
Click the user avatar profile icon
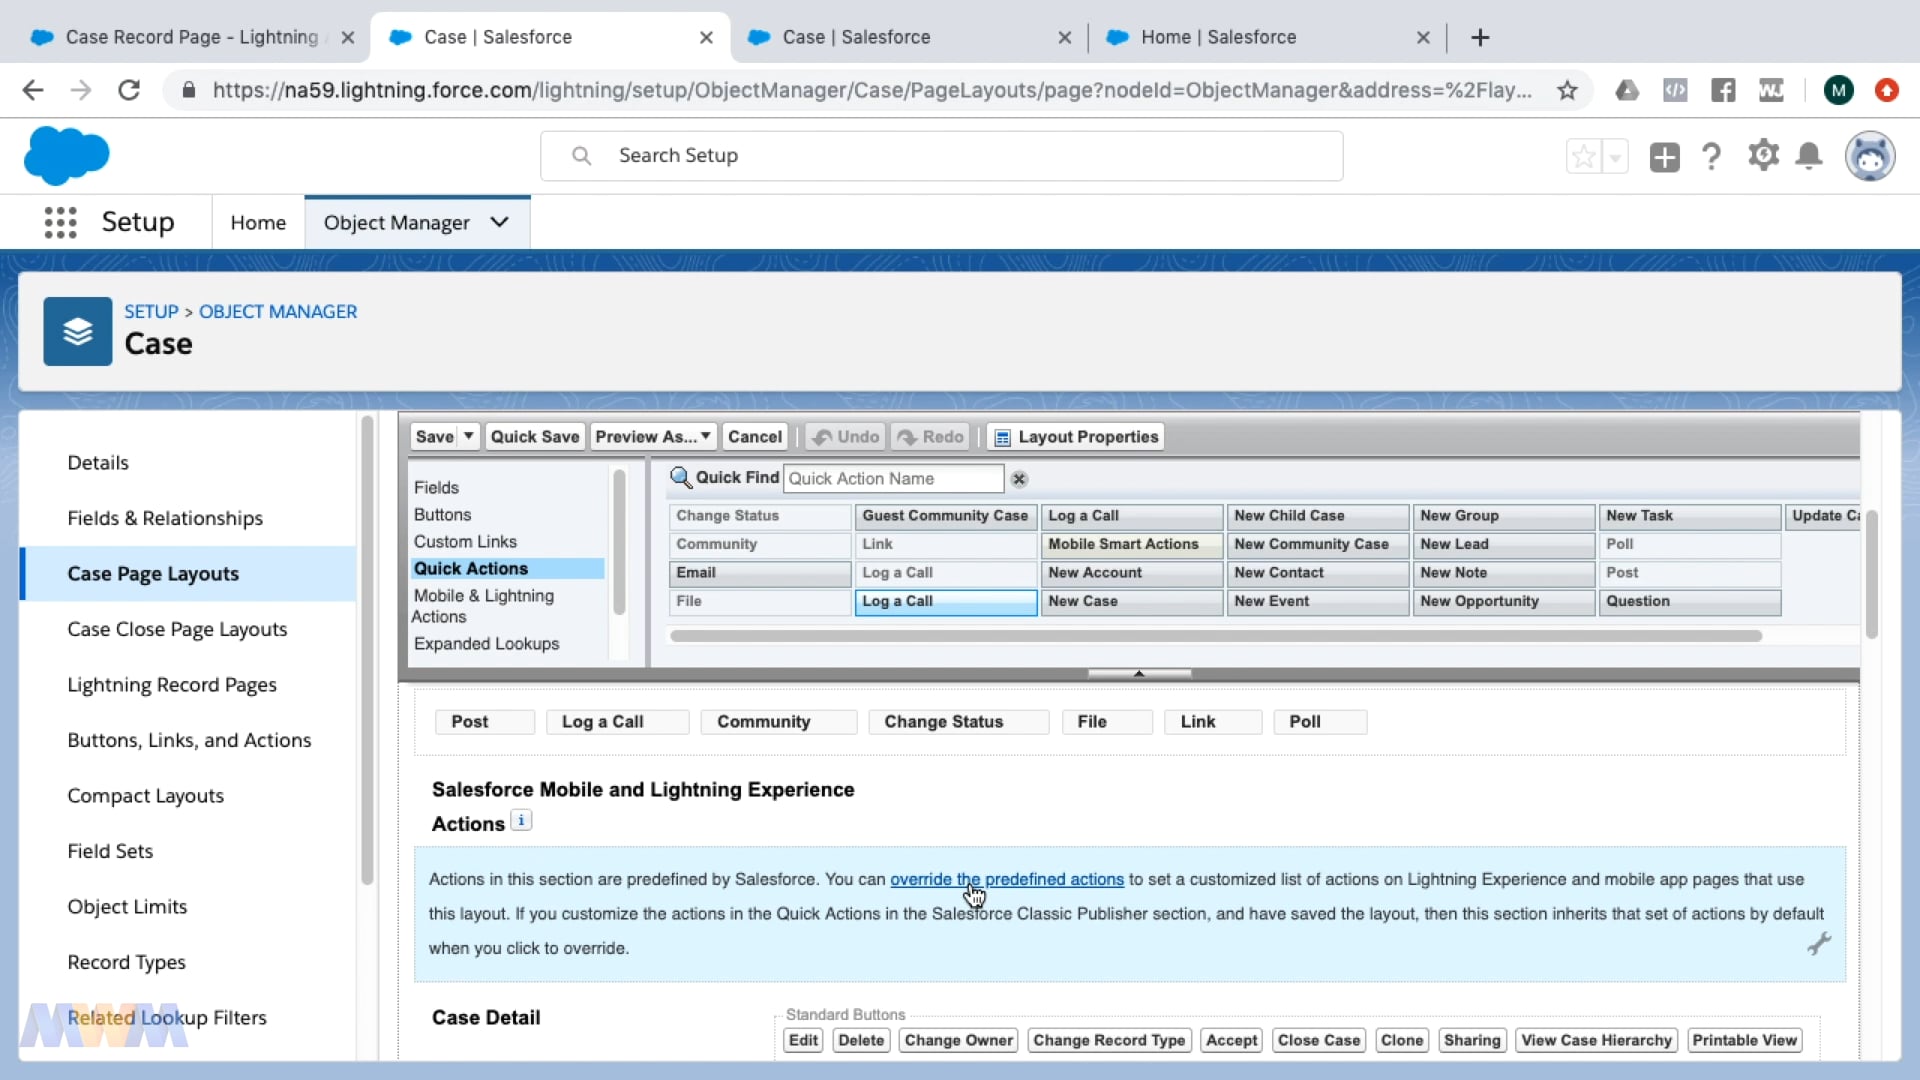coord(1869,156)
